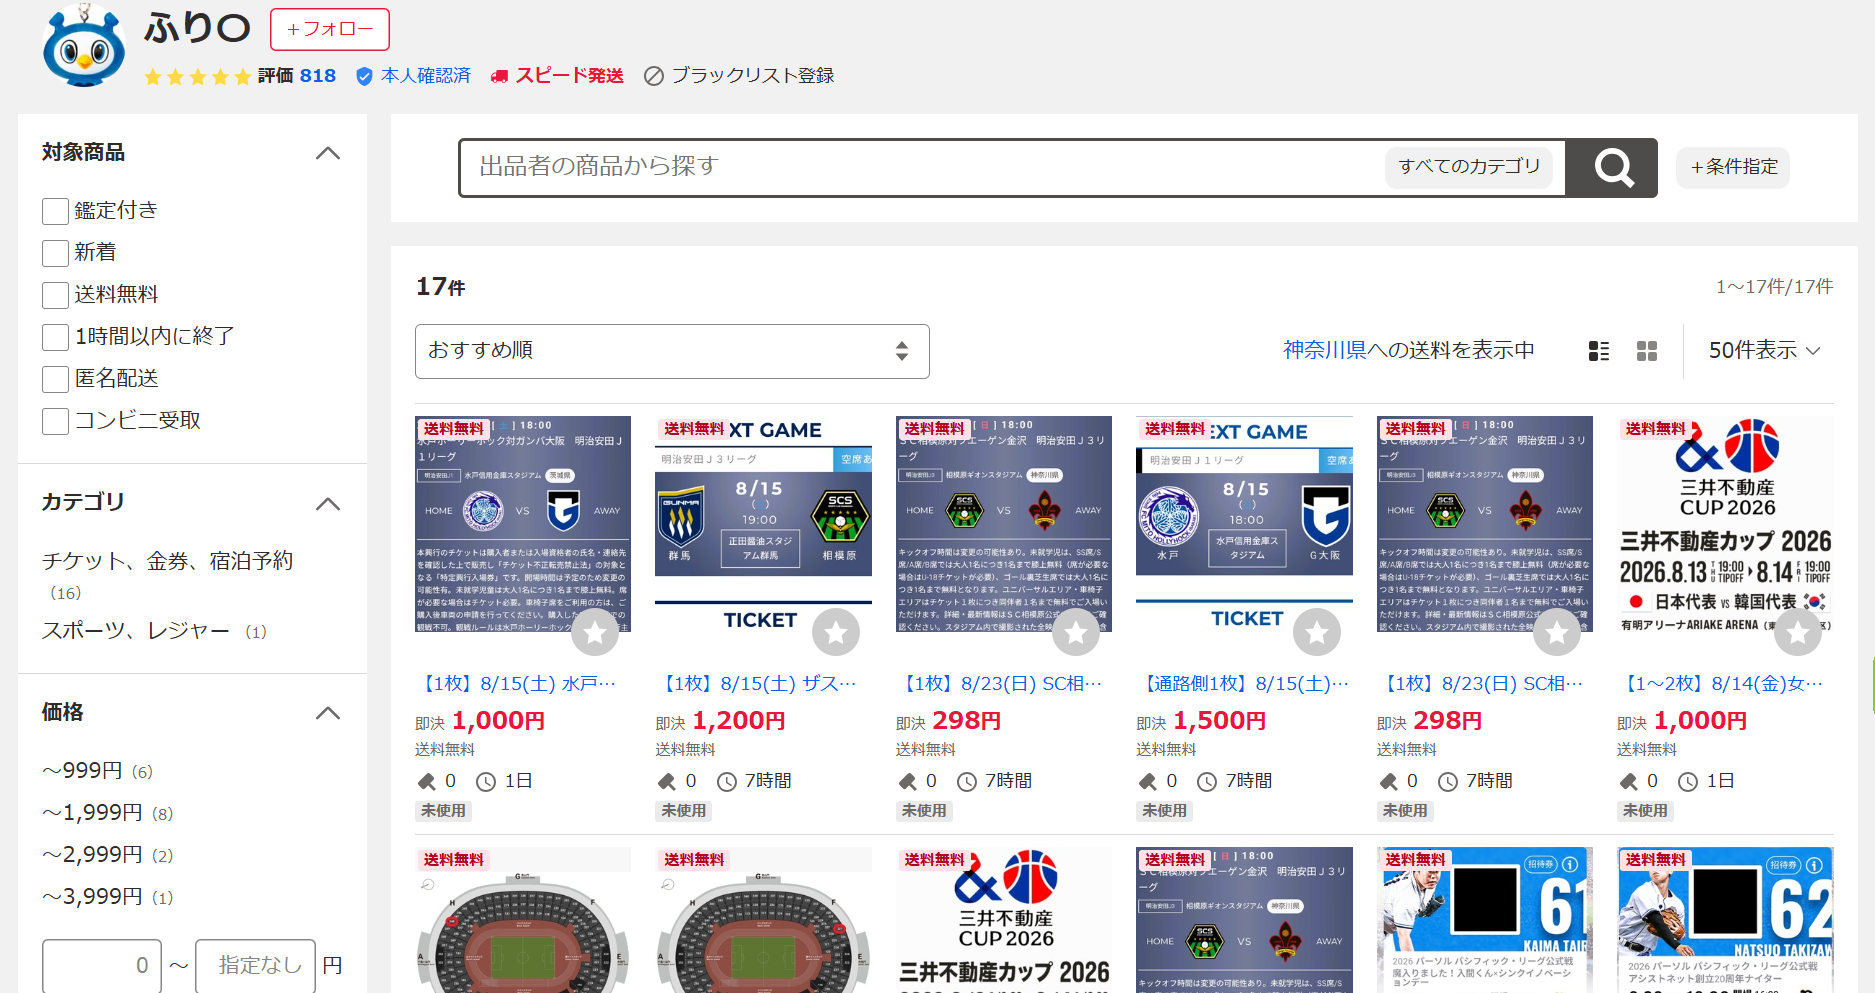Click the 指定なし maximum price field
The image size is (1875, 993).
pyautogui.click(x=256, y=965)
